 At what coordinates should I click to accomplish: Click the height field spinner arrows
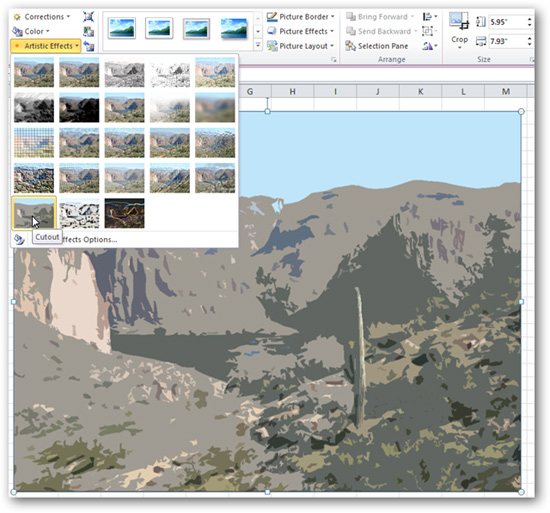click(x=530, y=22)
